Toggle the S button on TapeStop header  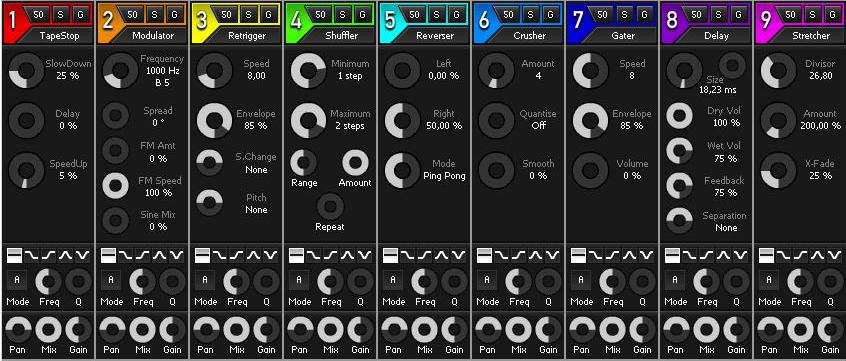(60, 15)
